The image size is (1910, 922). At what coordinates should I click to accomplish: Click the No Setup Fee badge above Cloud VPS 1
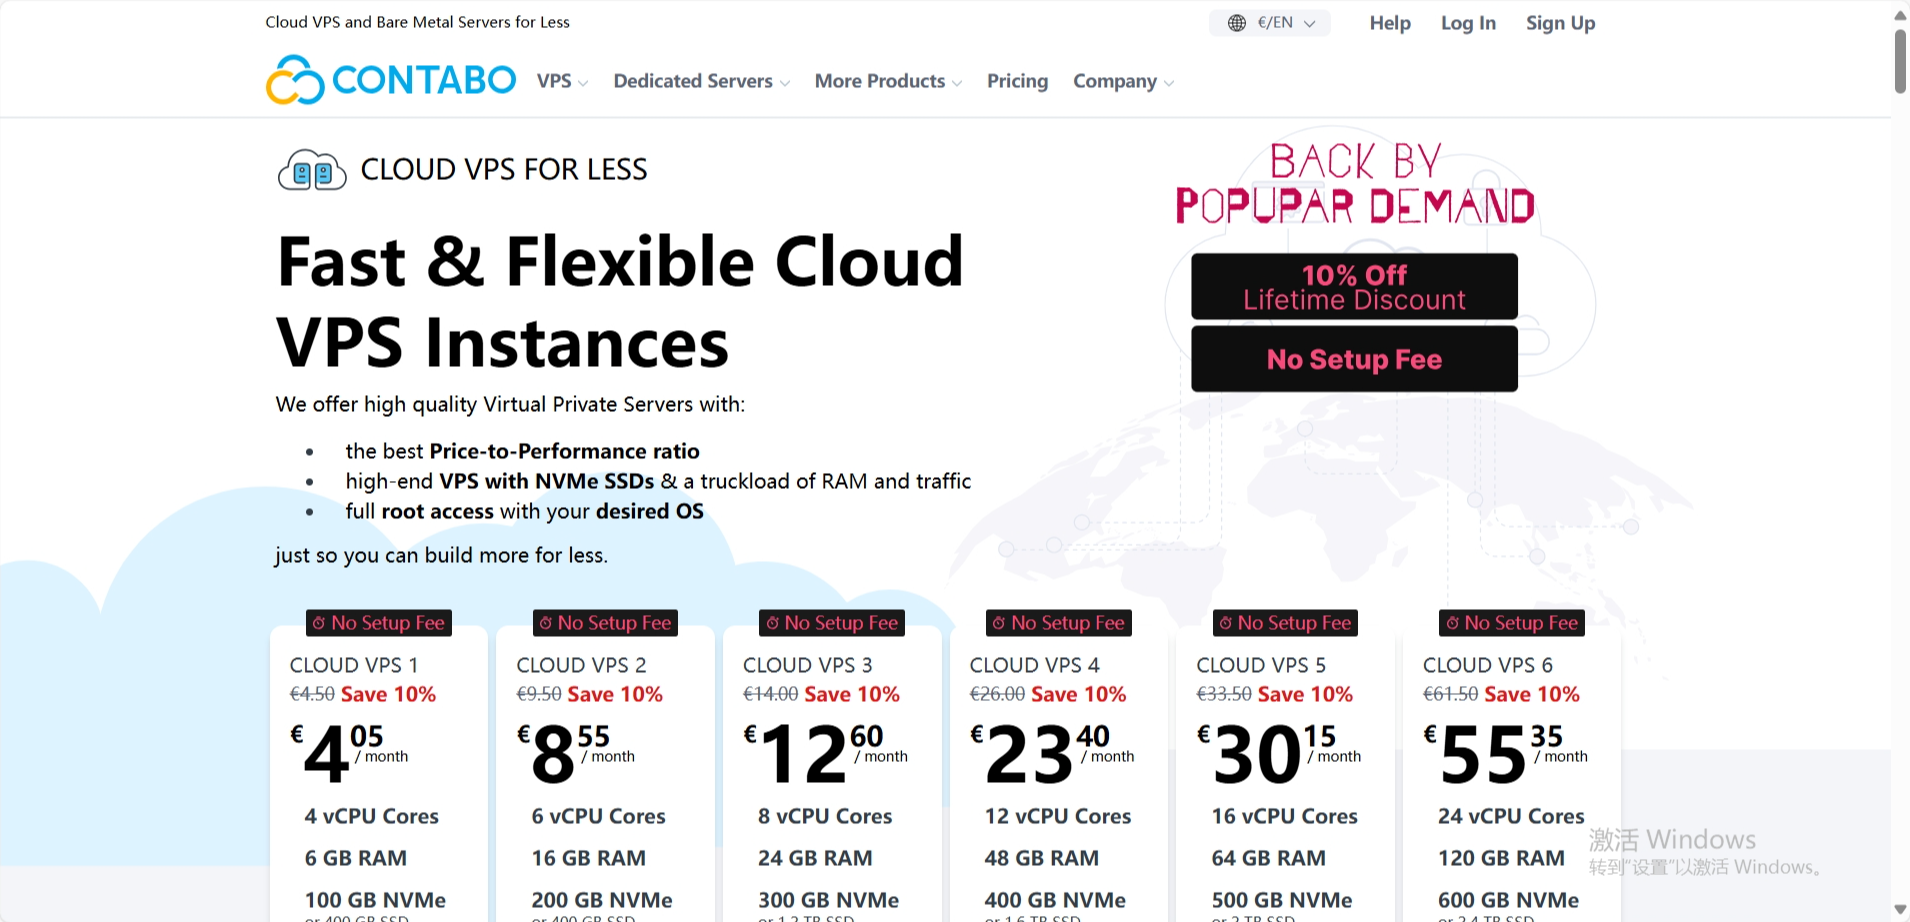point(378,622)
